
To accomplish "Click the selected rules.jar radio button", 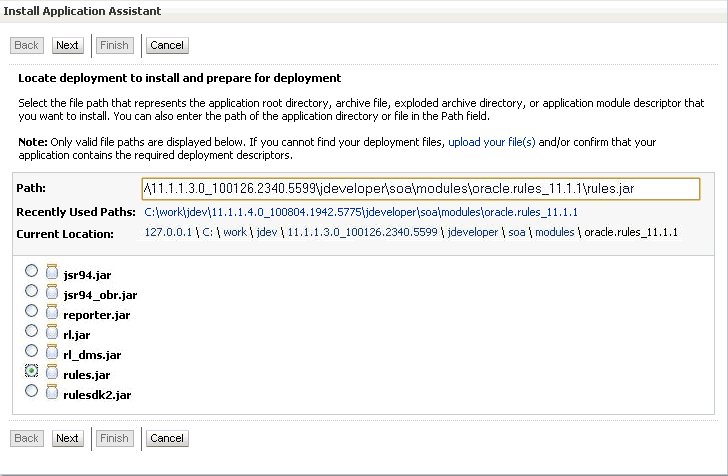I will [x=31, y=370].
